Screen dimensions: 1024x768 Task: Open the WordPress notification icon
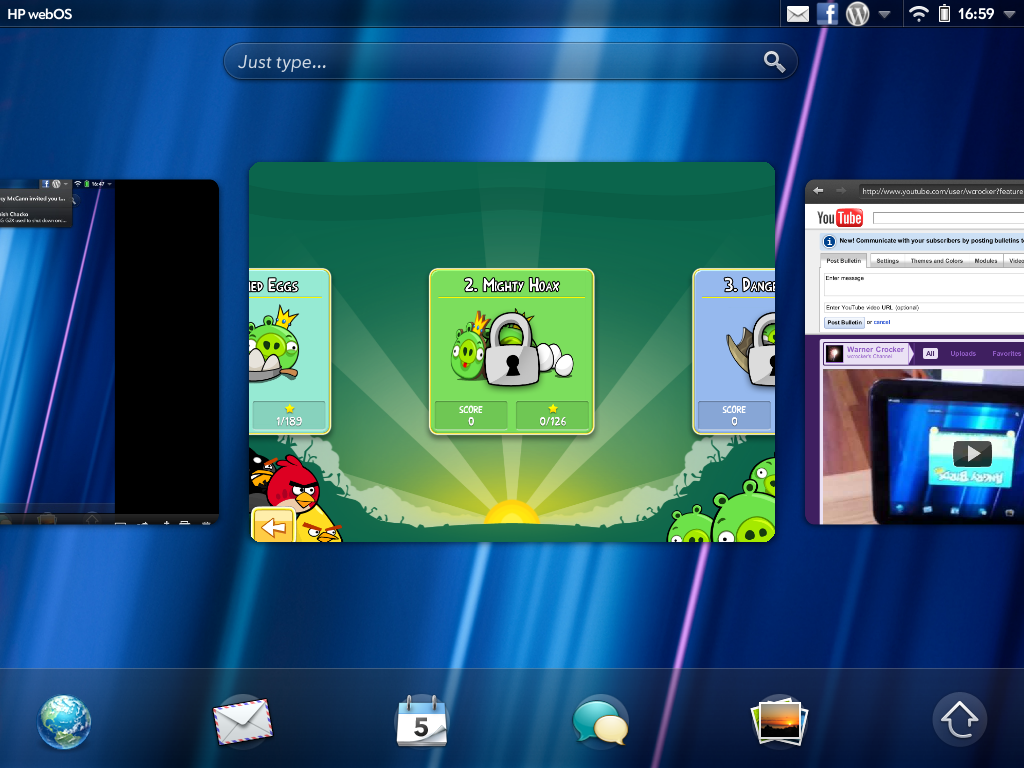857,14
